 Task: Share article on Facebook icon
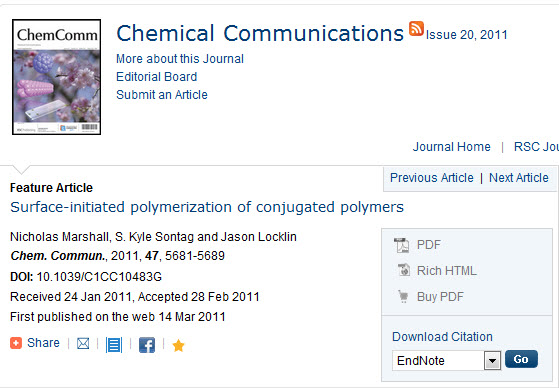(x=147, y=345)
